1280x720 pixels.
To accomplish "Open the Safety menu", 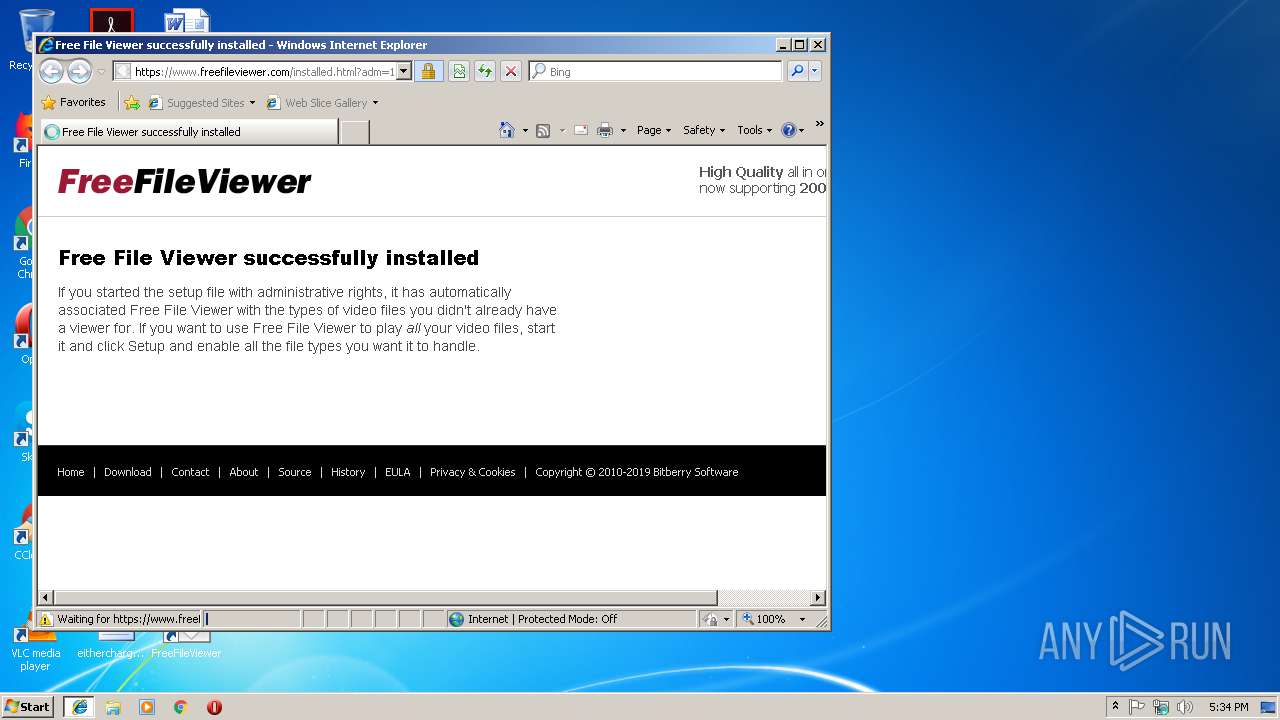I will 704,130.
